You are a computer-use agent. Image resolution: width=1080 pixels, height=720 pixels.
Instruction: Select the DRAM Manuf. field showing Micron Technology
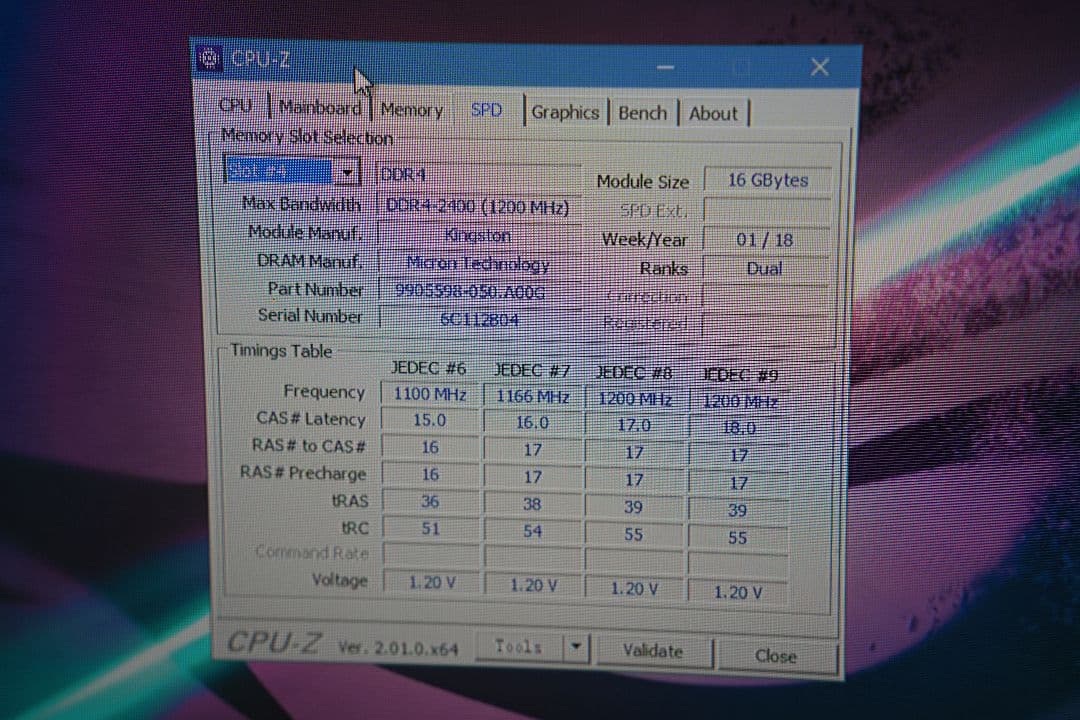[x=475, y=262]
